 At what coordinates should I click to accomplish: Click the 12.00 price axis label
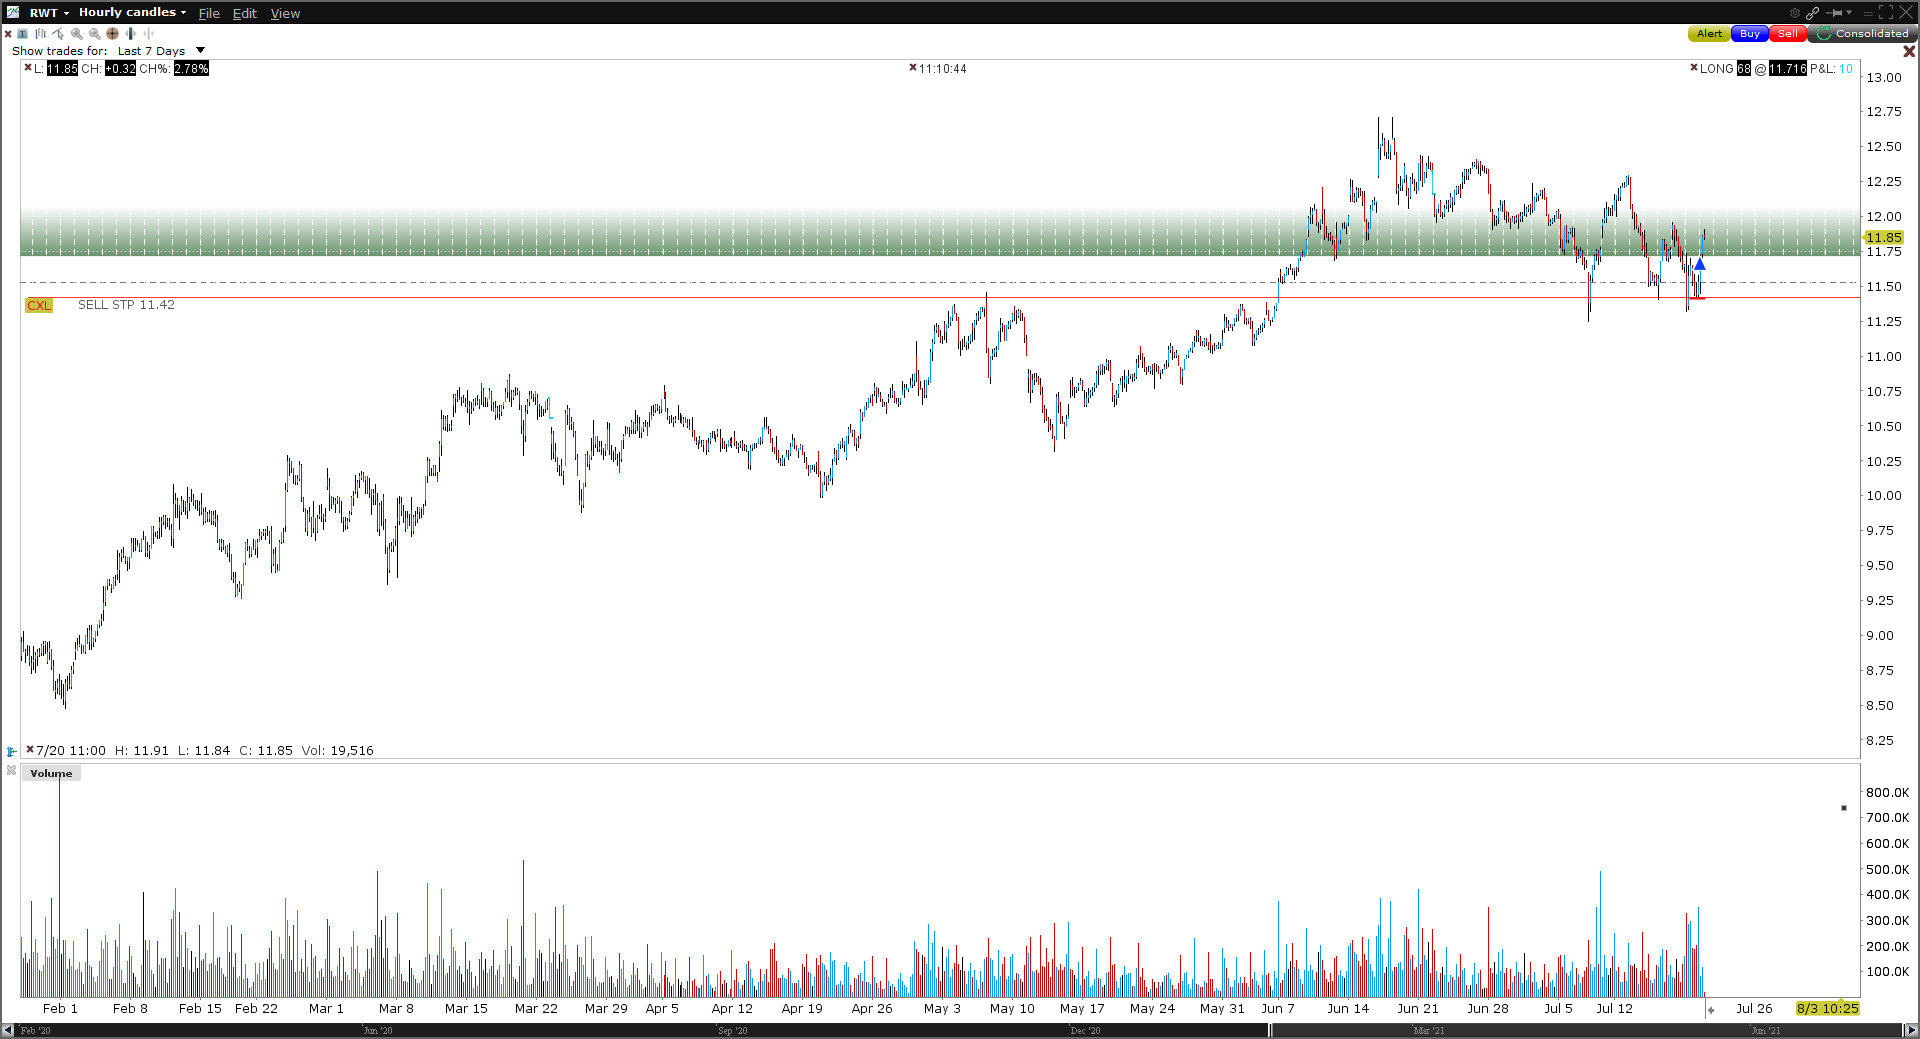point(1884,217)
